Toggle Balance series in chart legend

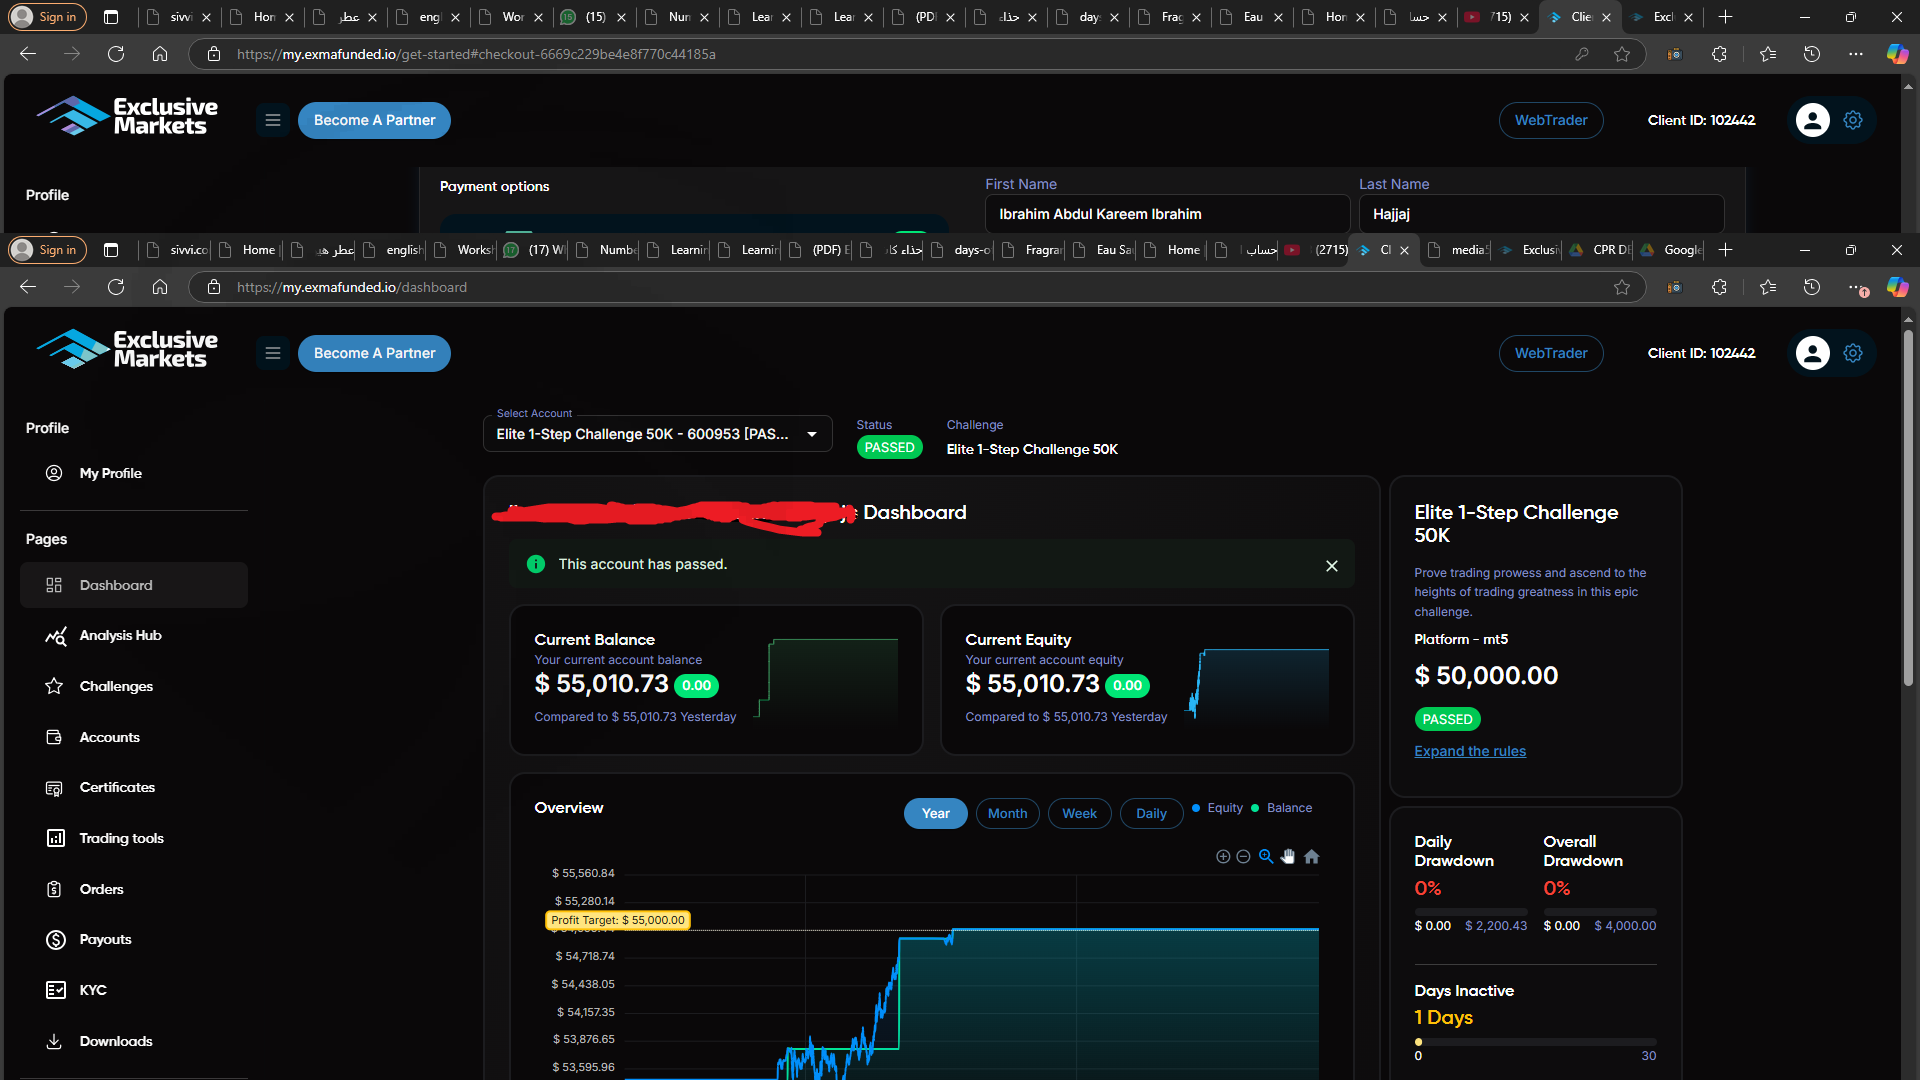(x=1282, y=808)
